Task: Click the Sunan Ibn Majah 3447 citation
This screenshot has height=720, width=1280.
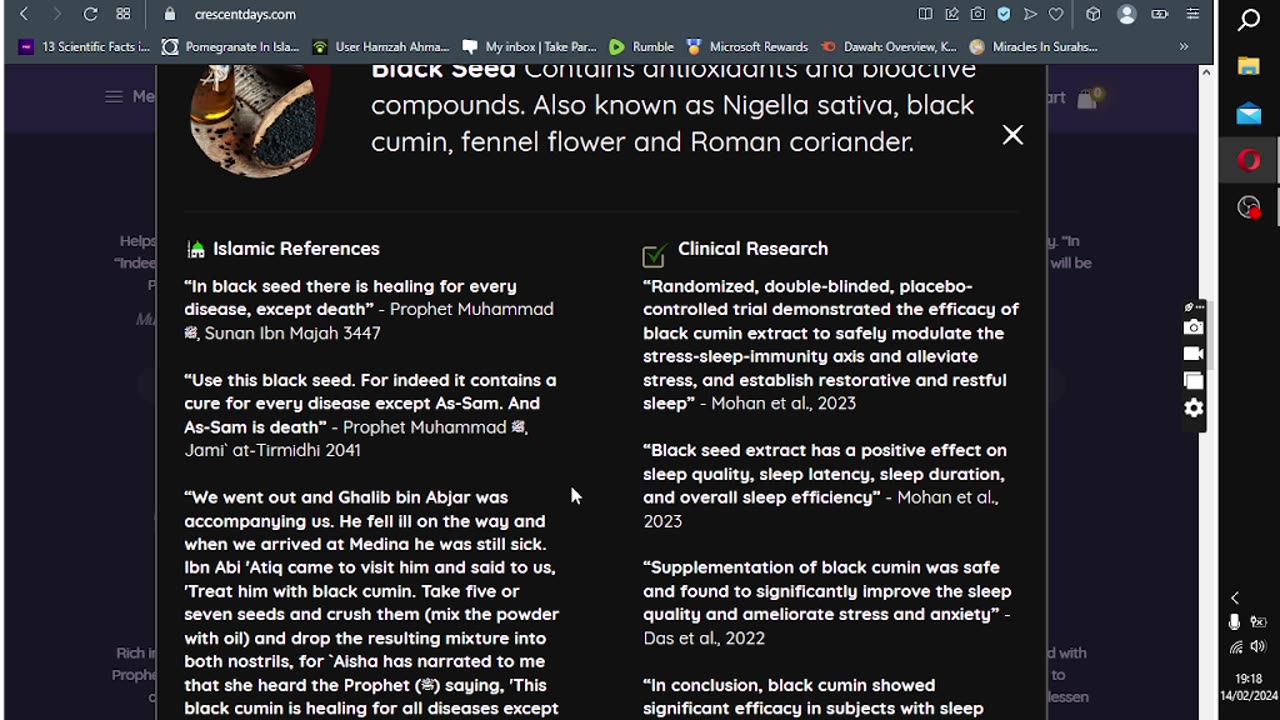Action: (292, 333)
